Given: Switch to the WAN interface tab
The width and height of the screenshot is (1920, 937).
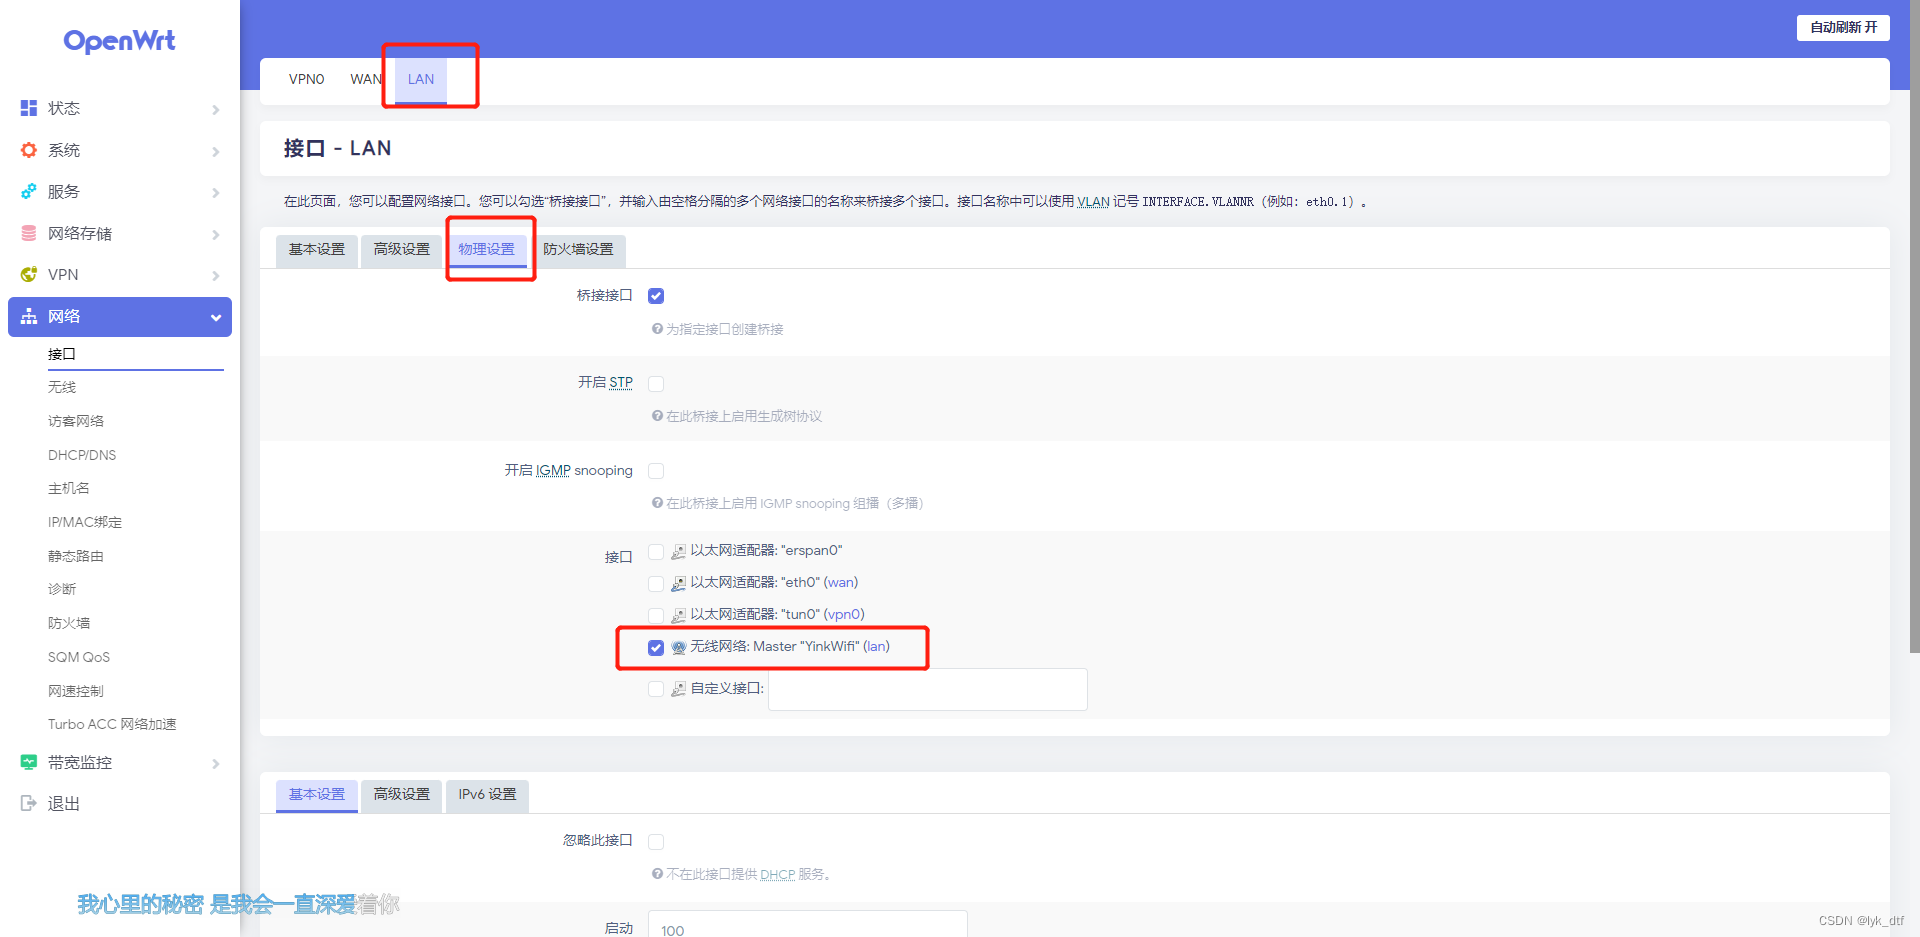Looking at the screenshot, I should point(366,79).
